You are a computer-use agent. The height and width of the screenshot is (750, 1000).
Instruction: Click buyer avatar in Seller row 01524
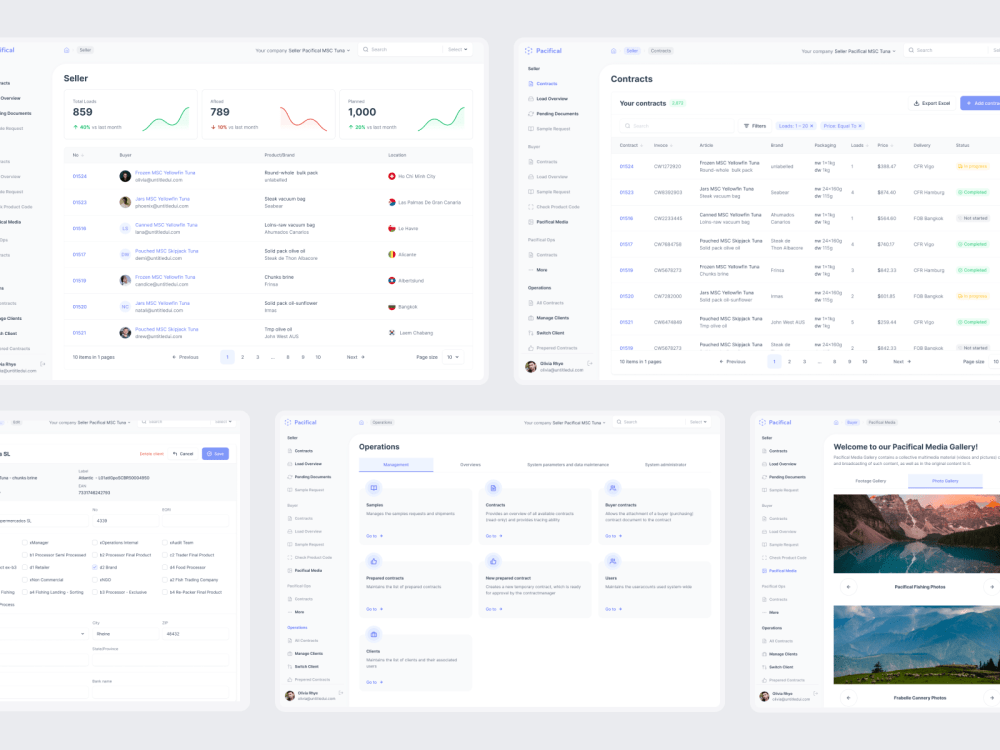pos(125,176)
